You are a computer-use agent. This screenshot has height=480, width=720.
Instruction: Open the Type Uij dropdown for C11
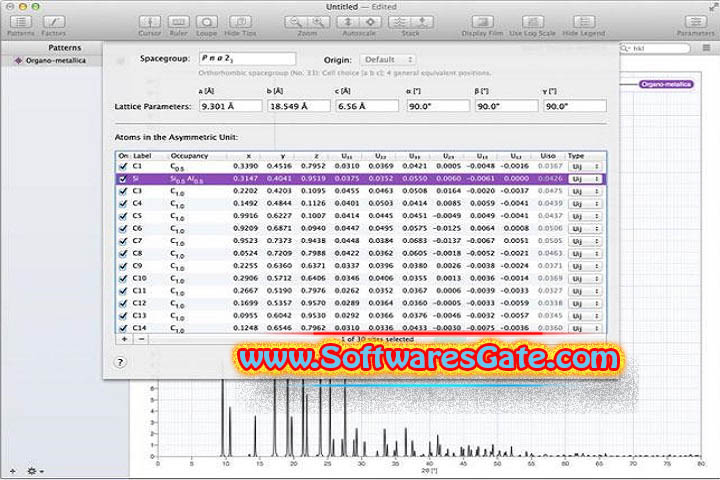click(585, 291)
